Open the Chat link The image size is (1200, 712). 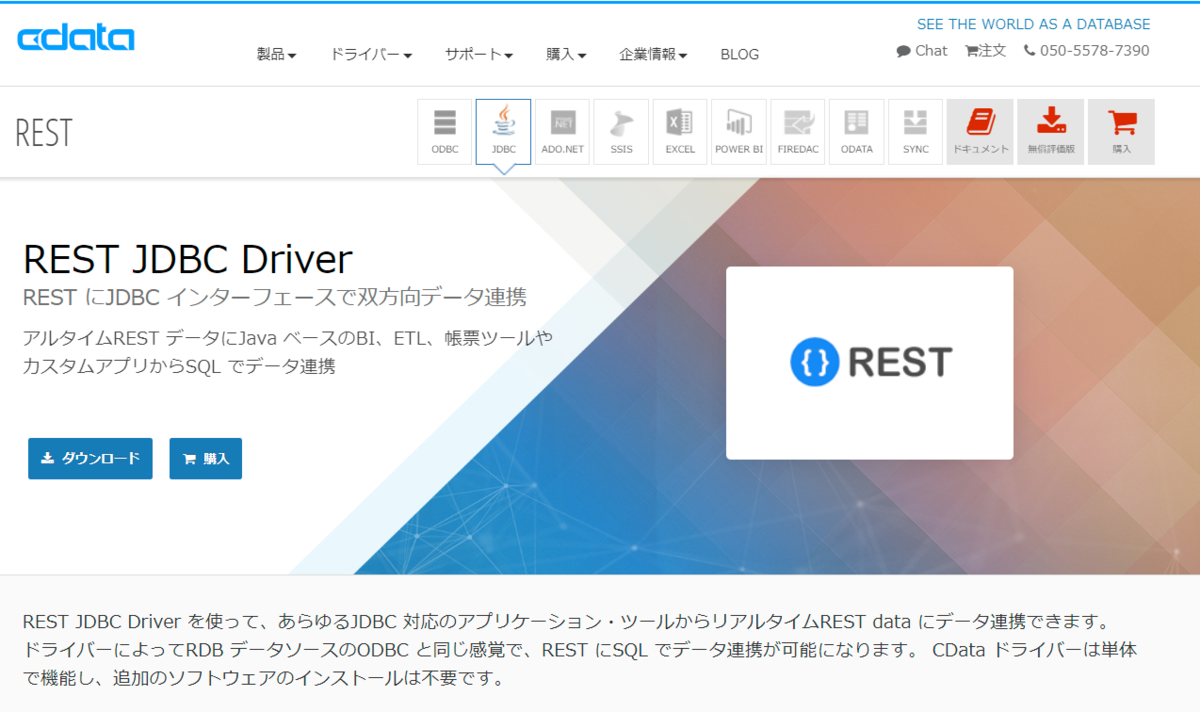coord(922,50)
